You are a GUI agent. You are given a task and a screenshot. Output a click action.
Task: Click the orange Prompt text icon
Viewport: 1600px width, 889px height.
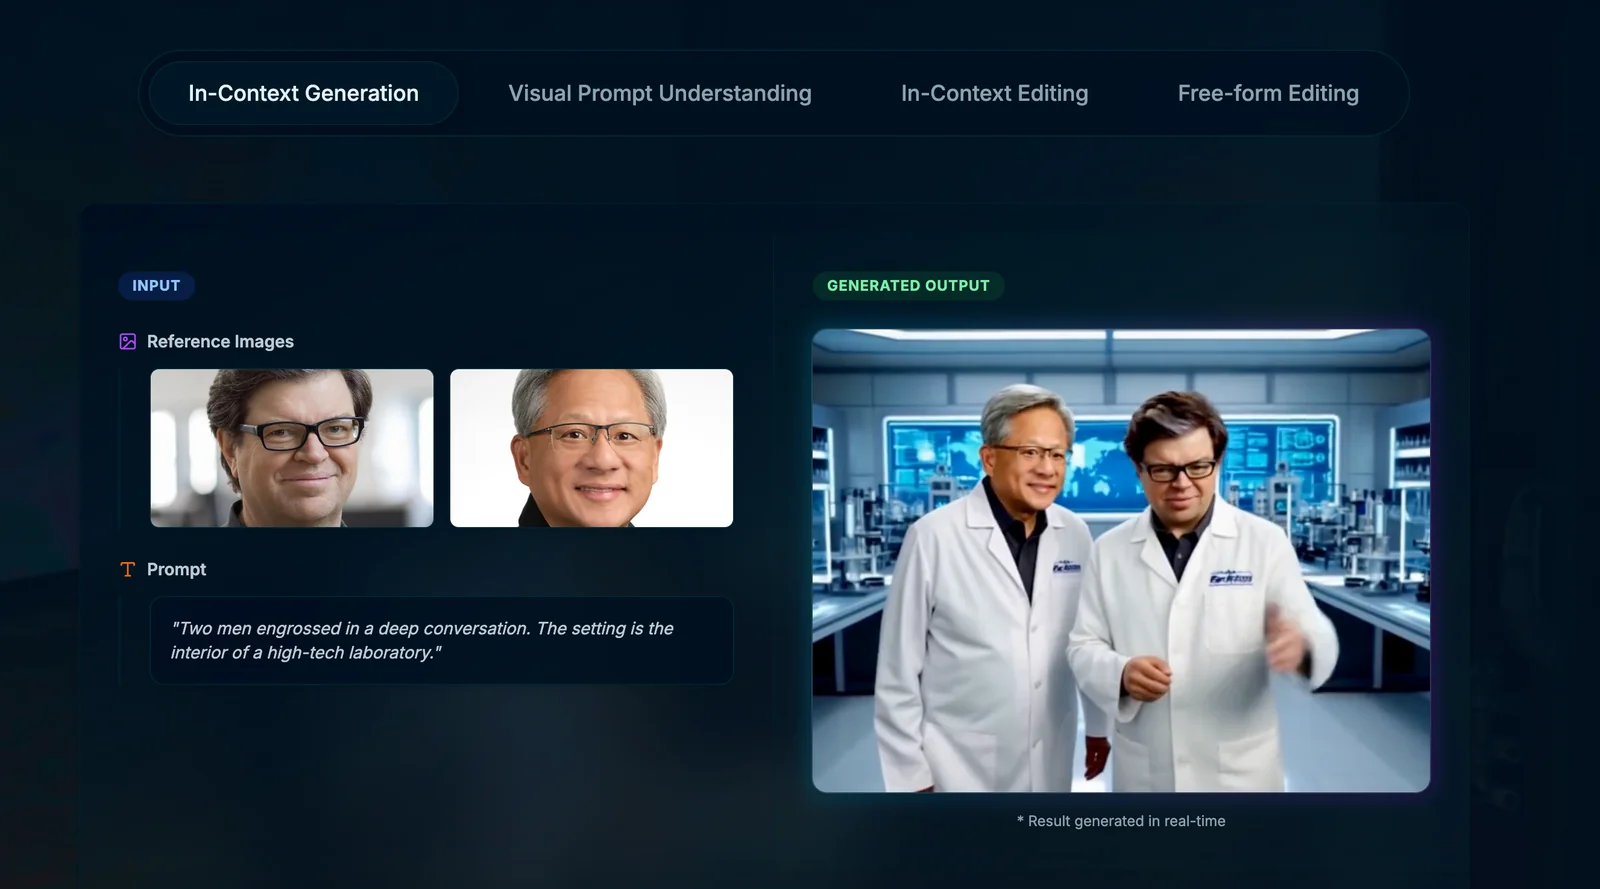click(128, 570)
